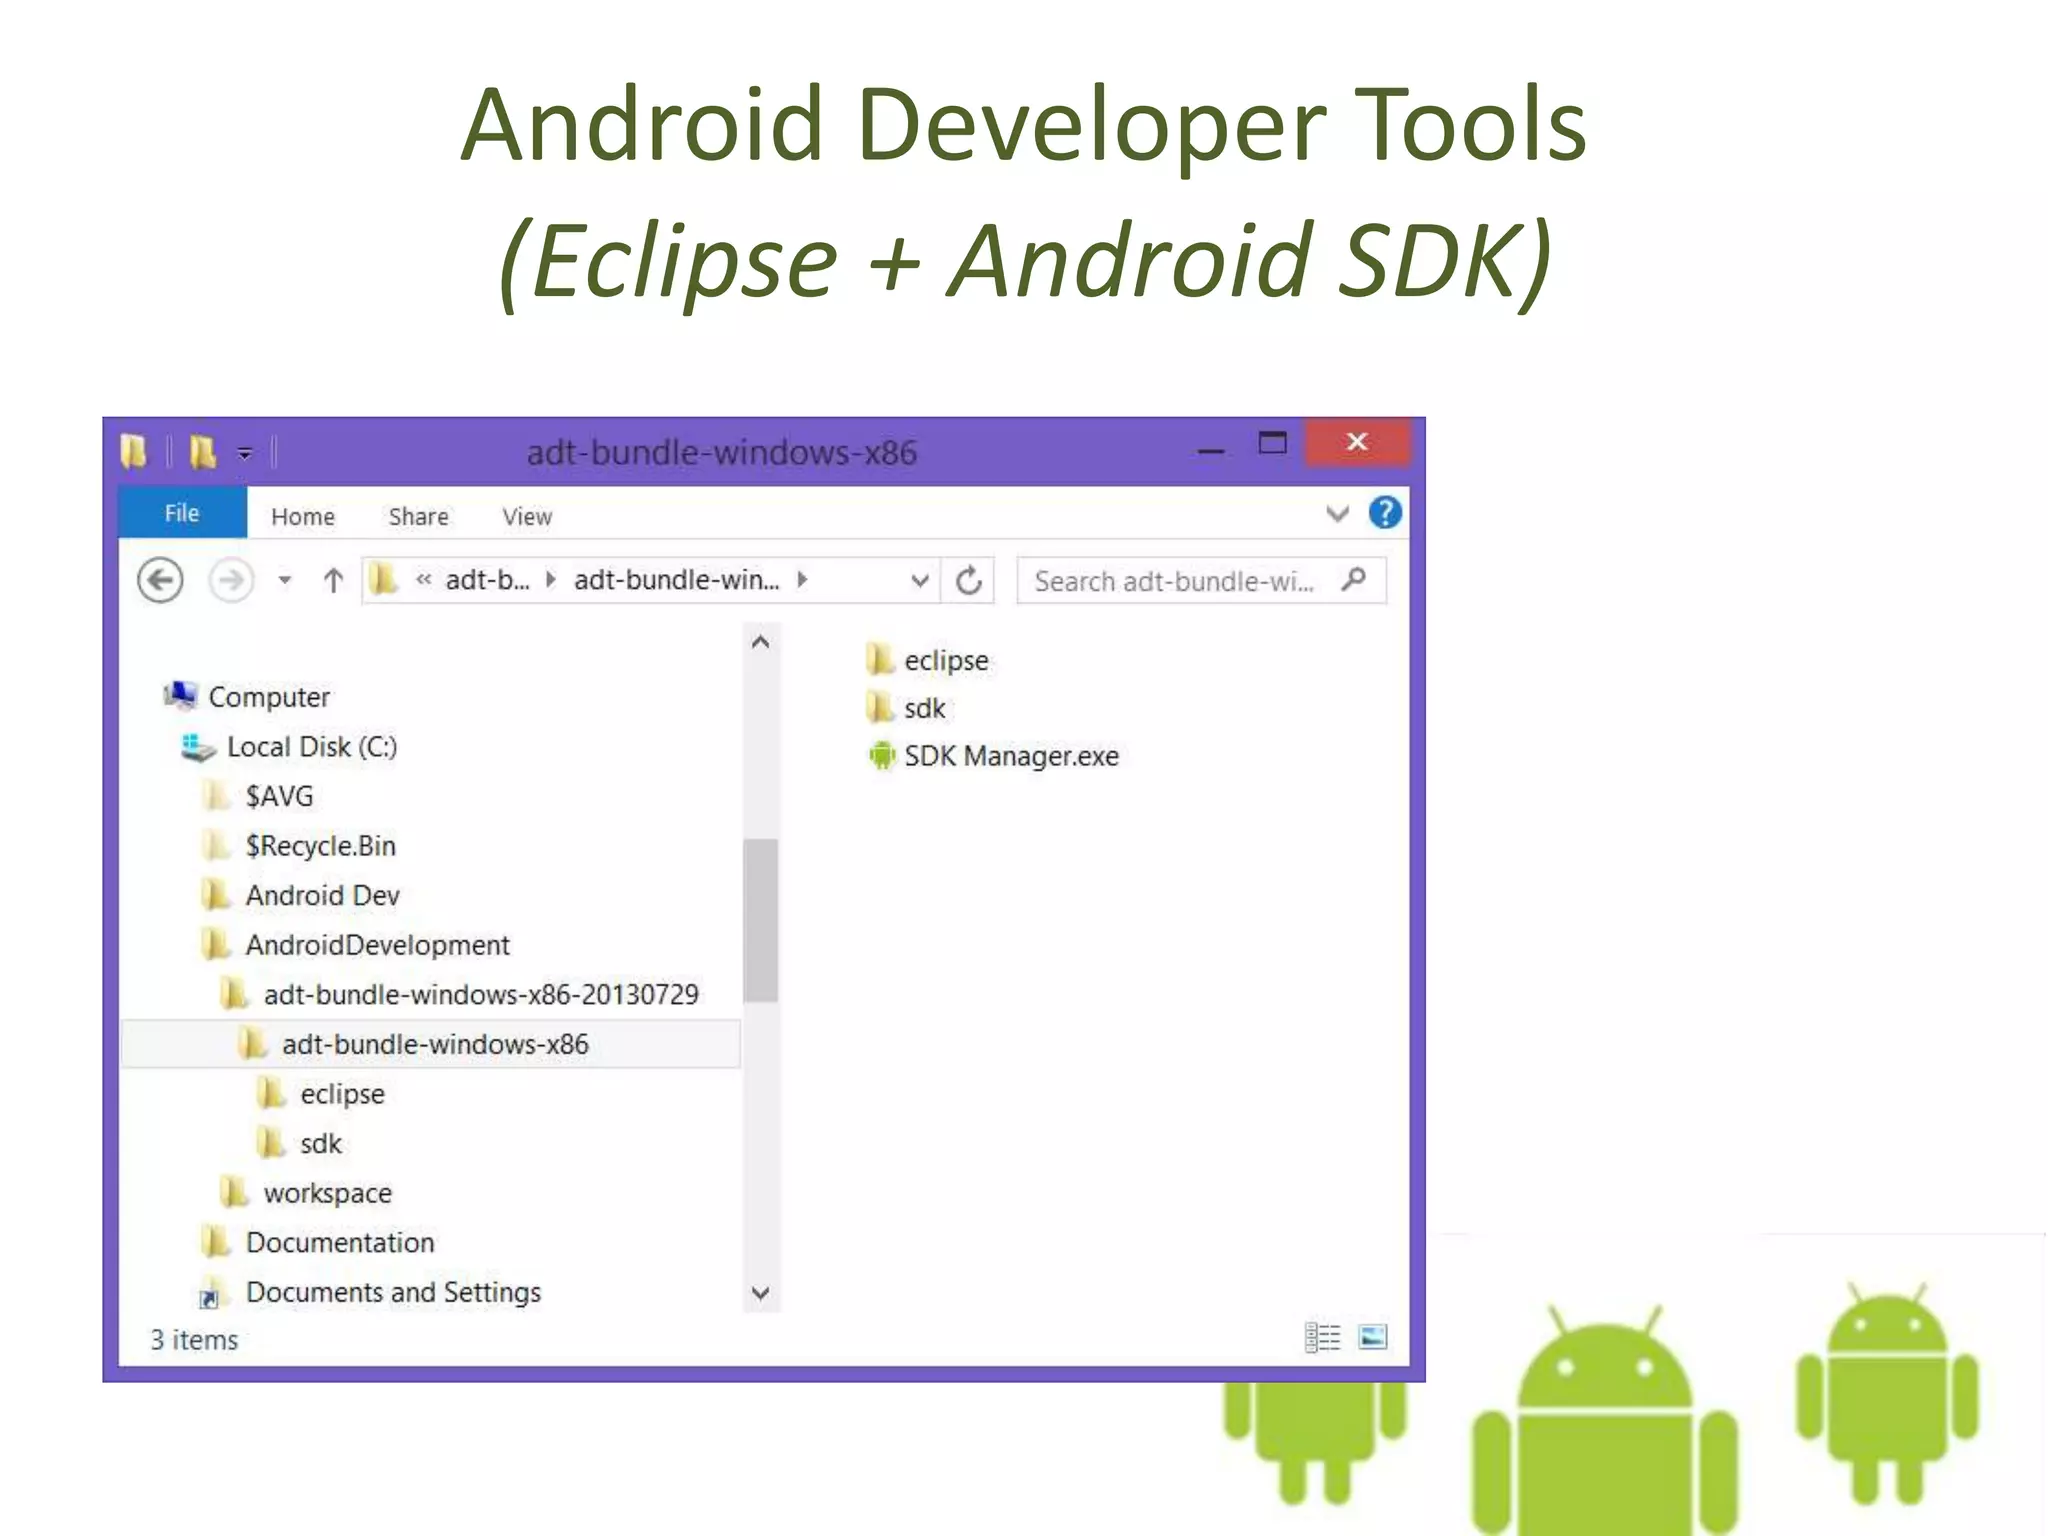Open the address bar history dropdown
Image resolution: width=2048 pixels, height=1536 pixels.
[920, 581]
